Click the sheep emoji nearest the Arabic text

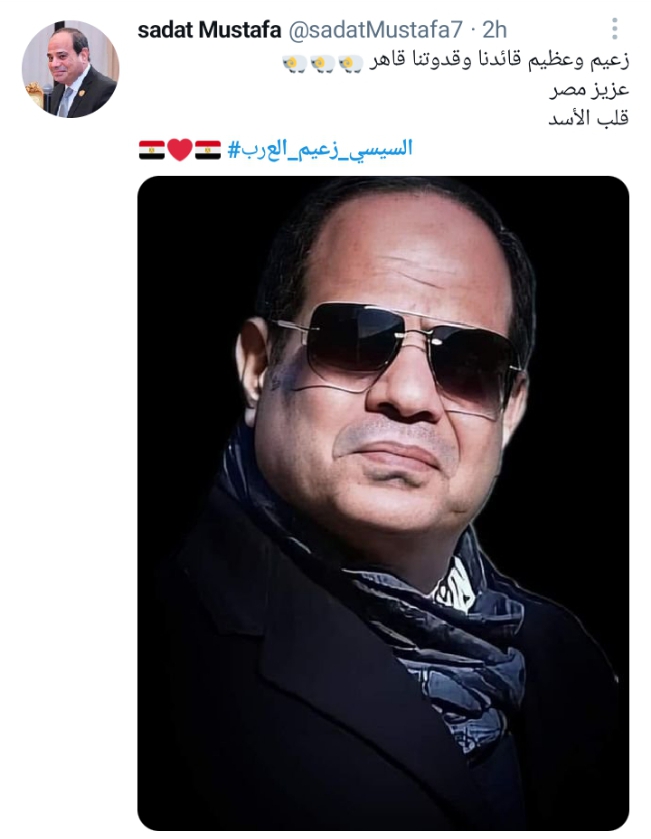(351, 64)
